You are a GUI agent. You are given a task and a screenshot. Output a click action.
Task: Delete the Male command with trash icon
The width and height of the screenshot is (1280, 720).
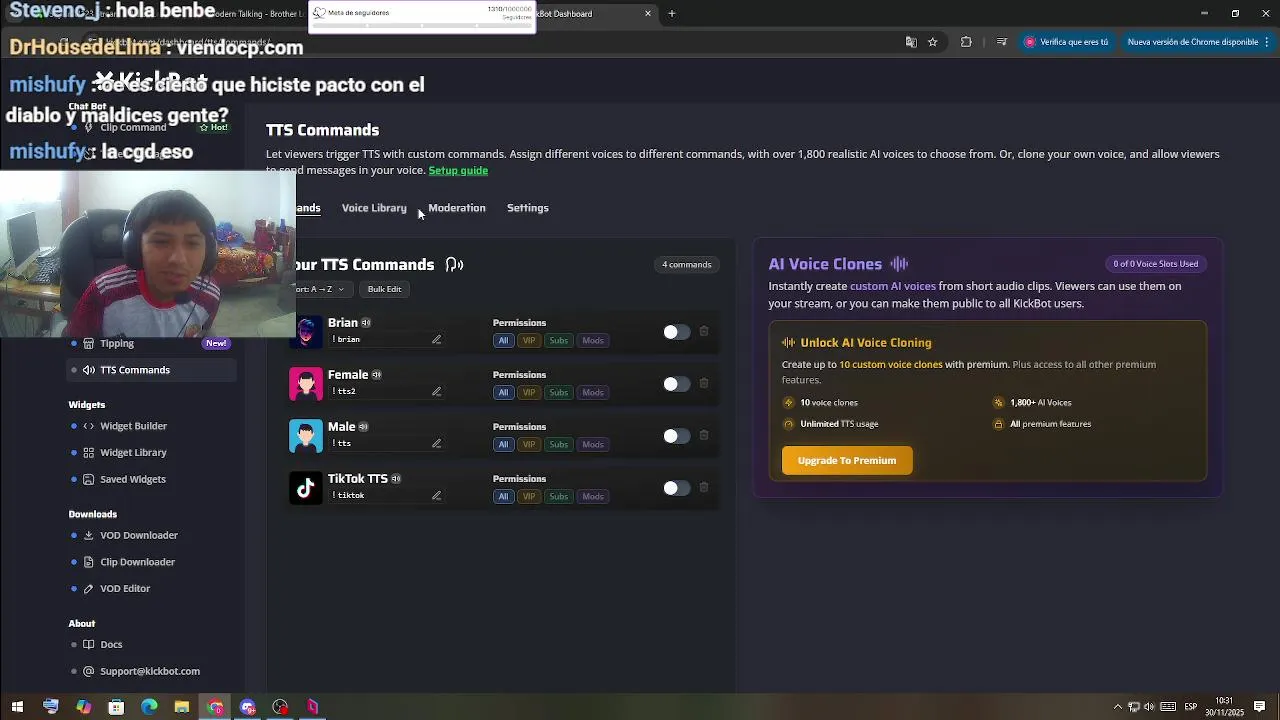coord(704,435)
